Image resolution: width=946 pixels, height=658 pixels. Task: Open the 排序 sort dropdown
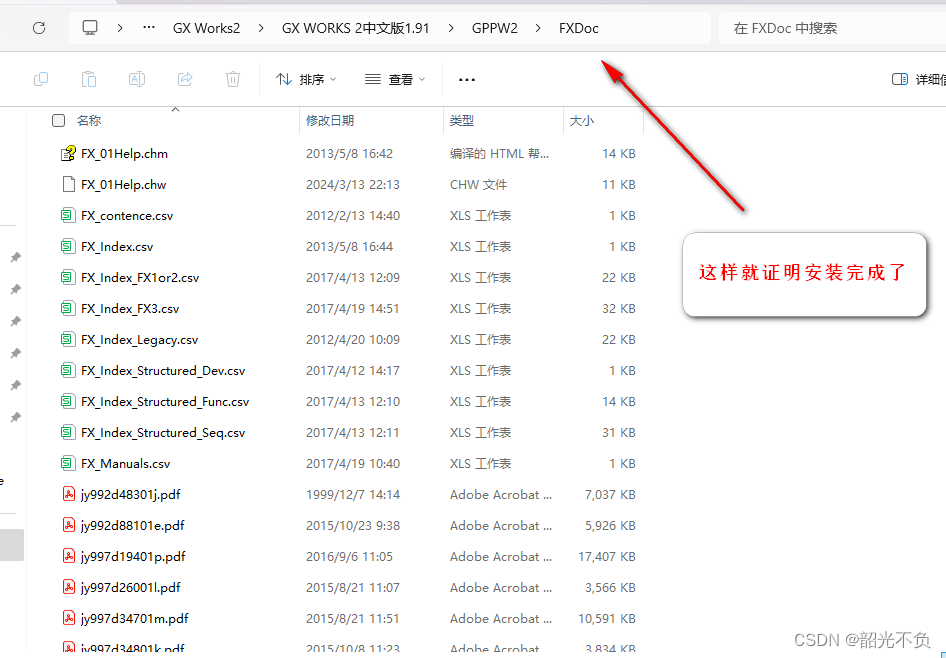(306, 79)
